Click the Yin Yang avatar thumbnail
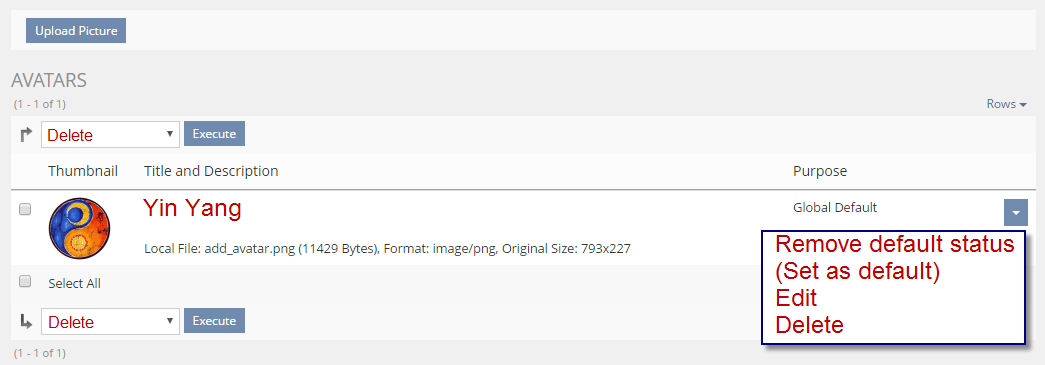Image resolution: width=1045 pixels, height=365 pixels. [x=79, y=228]
